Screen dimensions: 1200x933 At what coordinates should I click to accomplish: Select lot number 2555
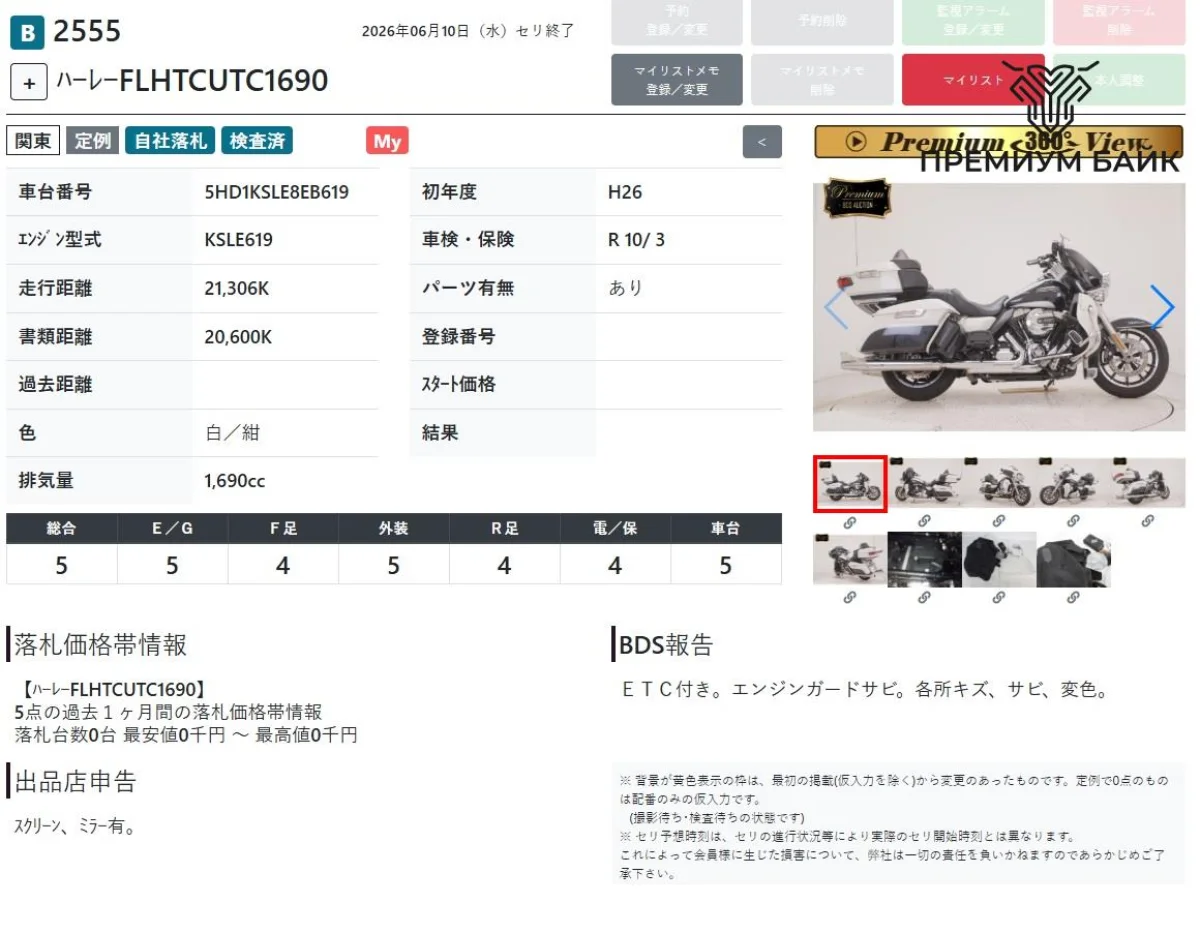pos(87,32)
